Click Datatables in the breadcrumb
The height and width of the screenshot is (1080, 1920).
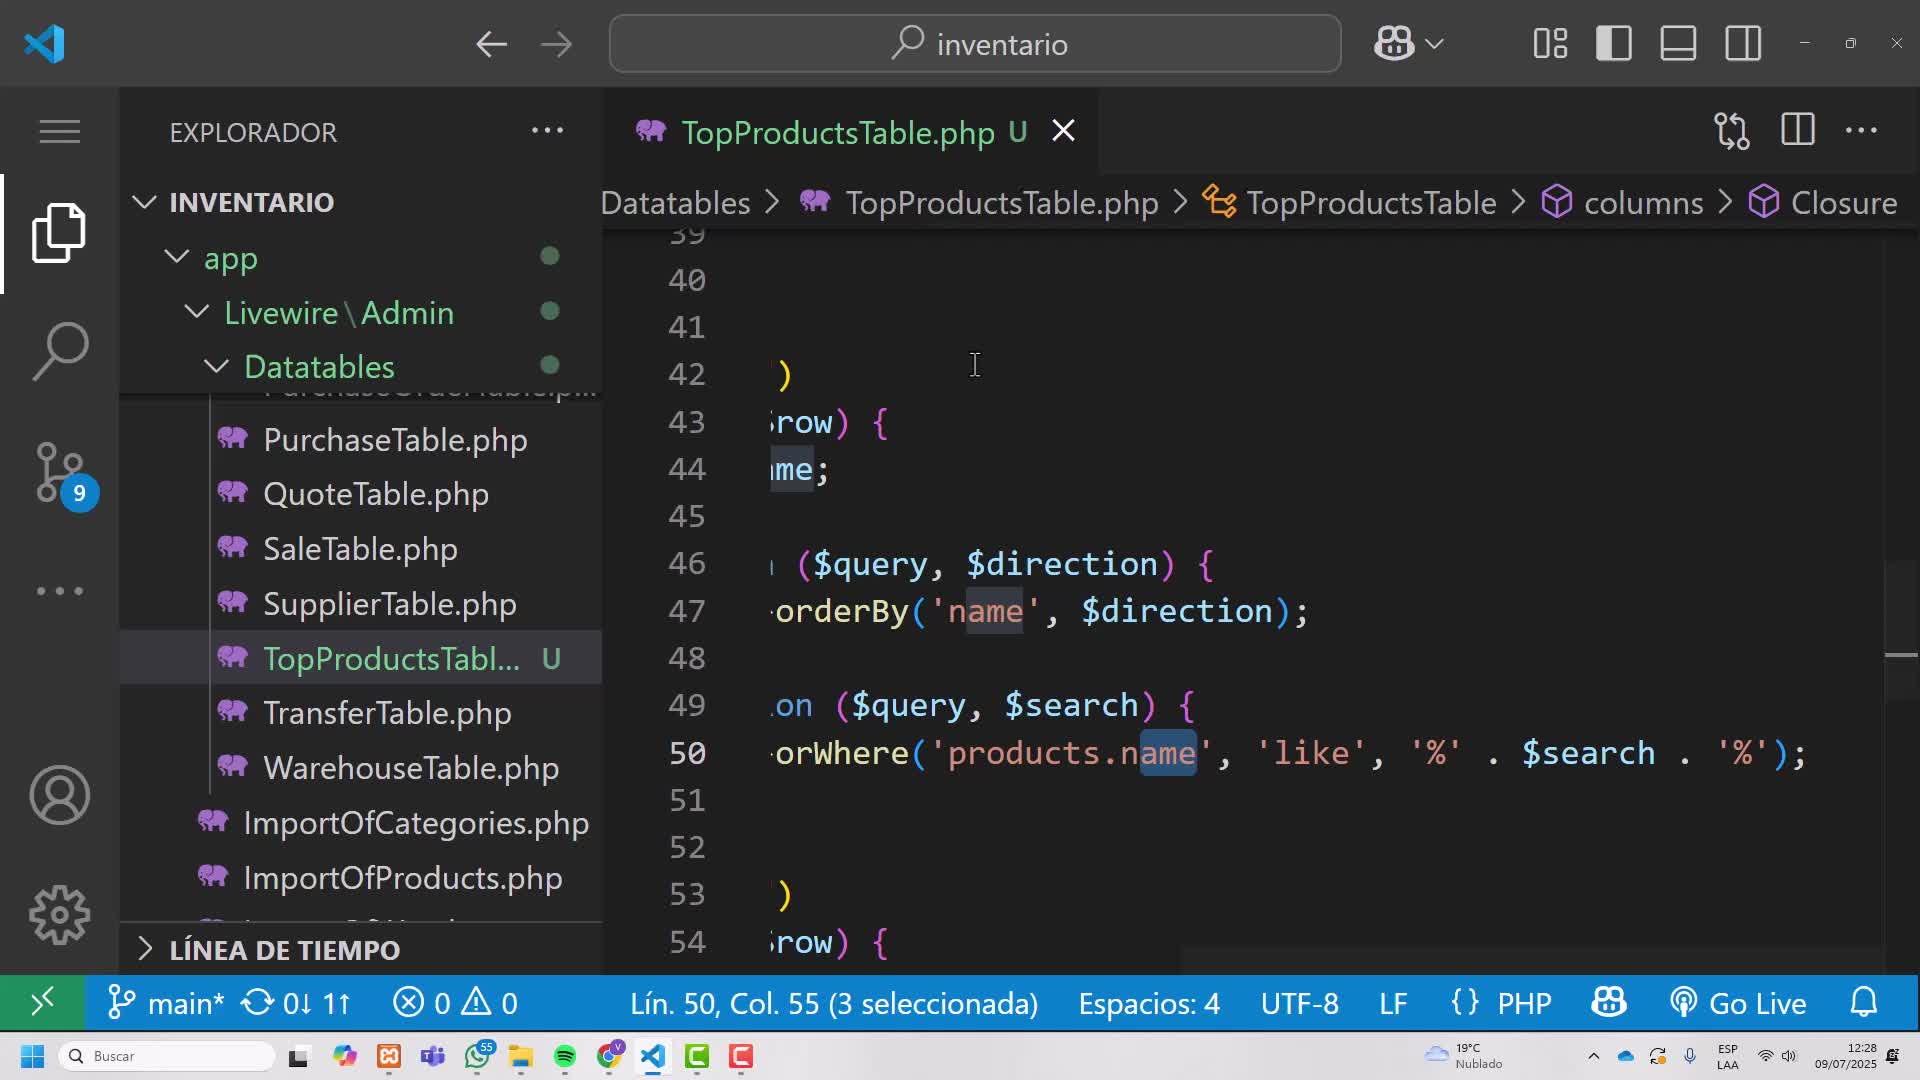pos(675,203)
